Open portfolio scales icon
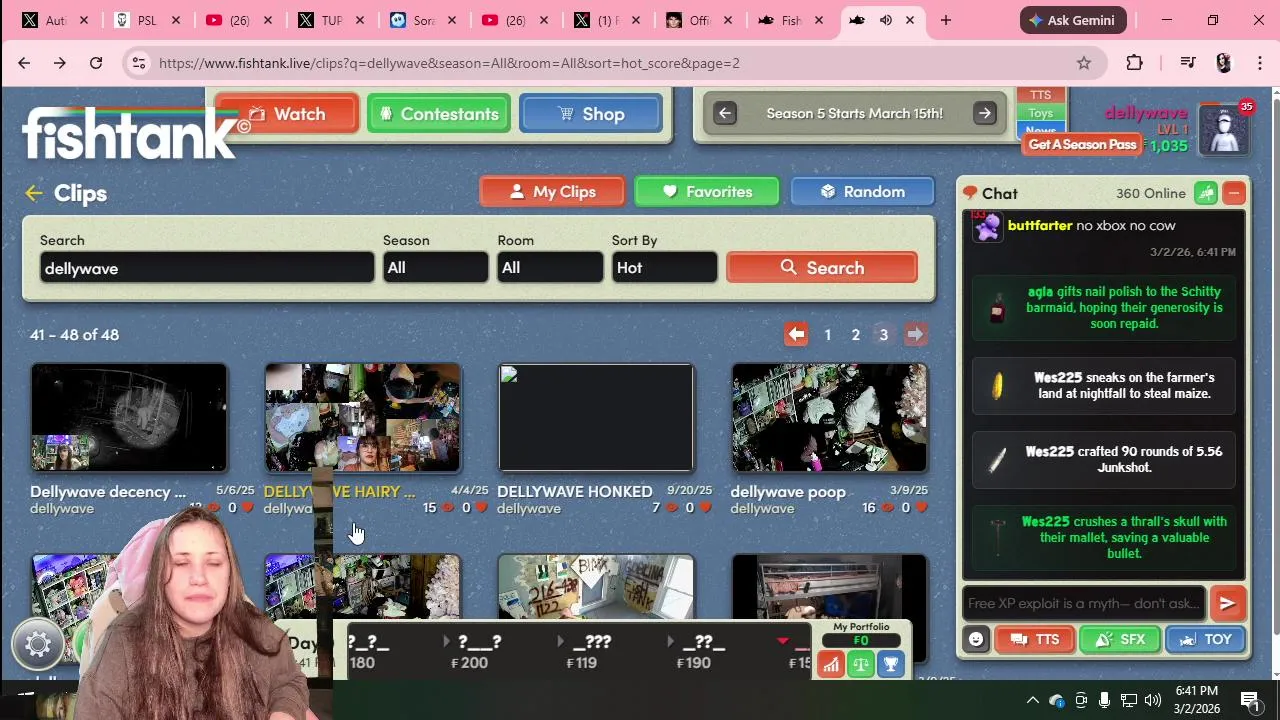The image size is (1280, 720). (x=861, y=664)
